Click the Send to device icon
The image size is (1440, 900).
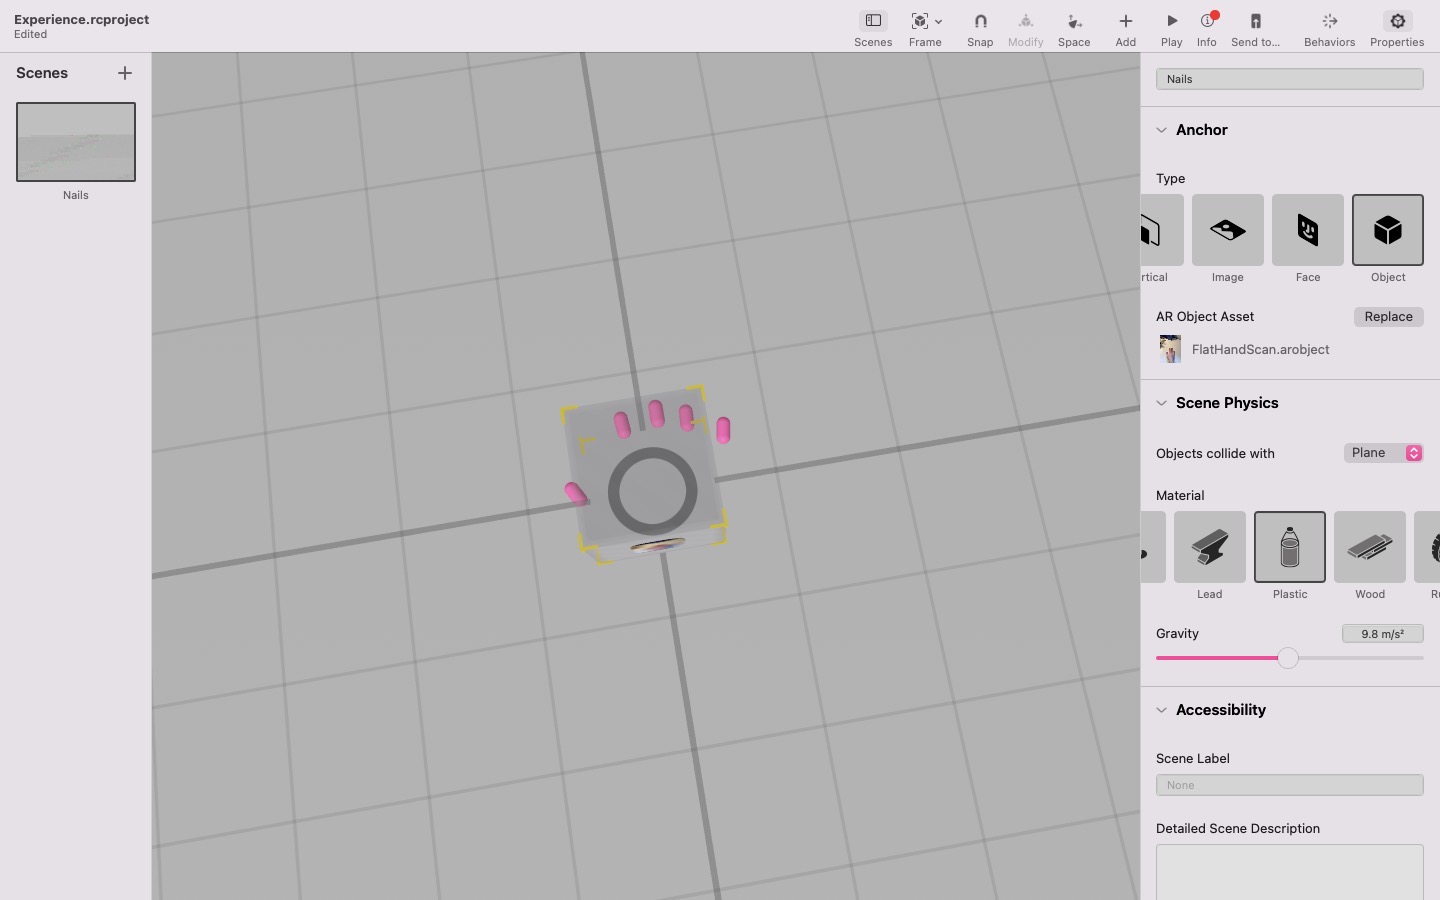pyautogui.click(x=1256, y=21)
